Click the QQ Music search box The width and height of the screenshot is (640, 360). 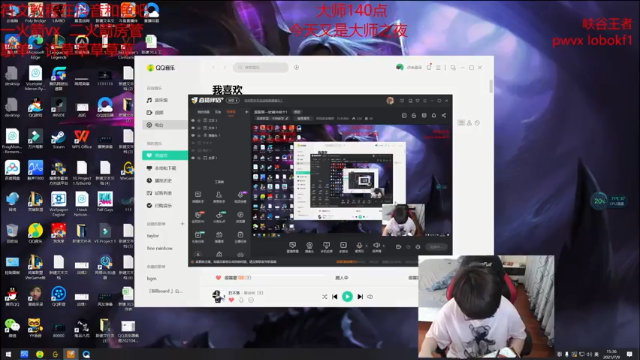261,67
